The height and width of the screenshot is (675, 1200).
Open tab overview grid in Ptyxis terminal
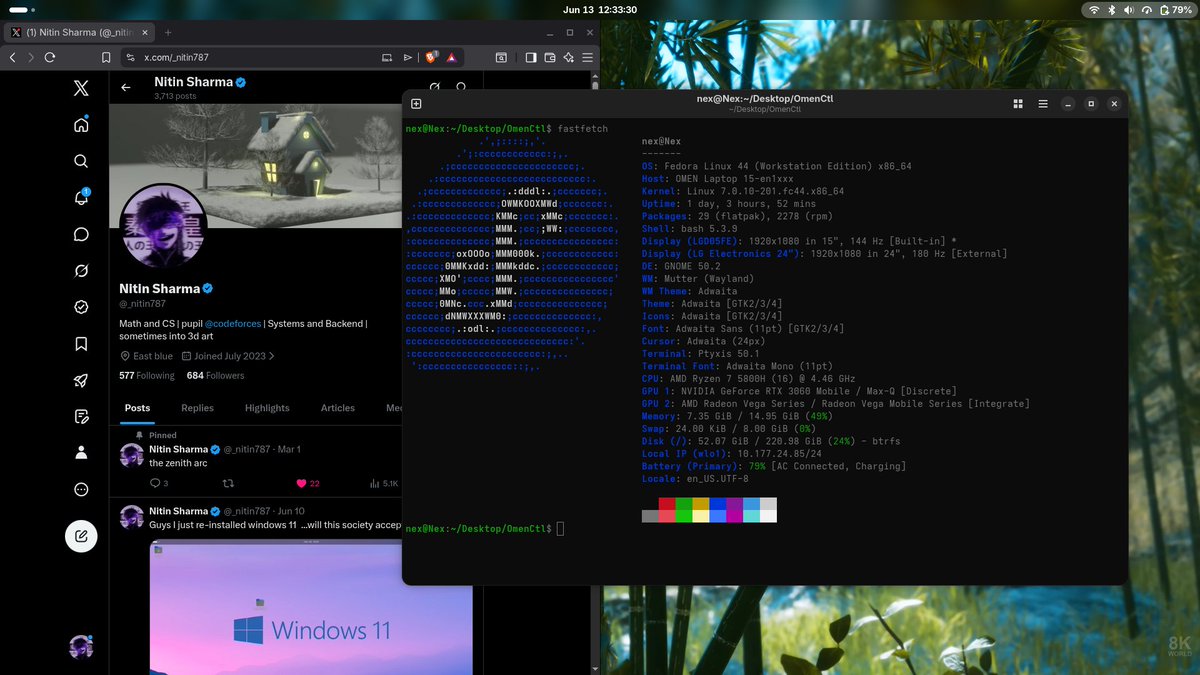1018,103
